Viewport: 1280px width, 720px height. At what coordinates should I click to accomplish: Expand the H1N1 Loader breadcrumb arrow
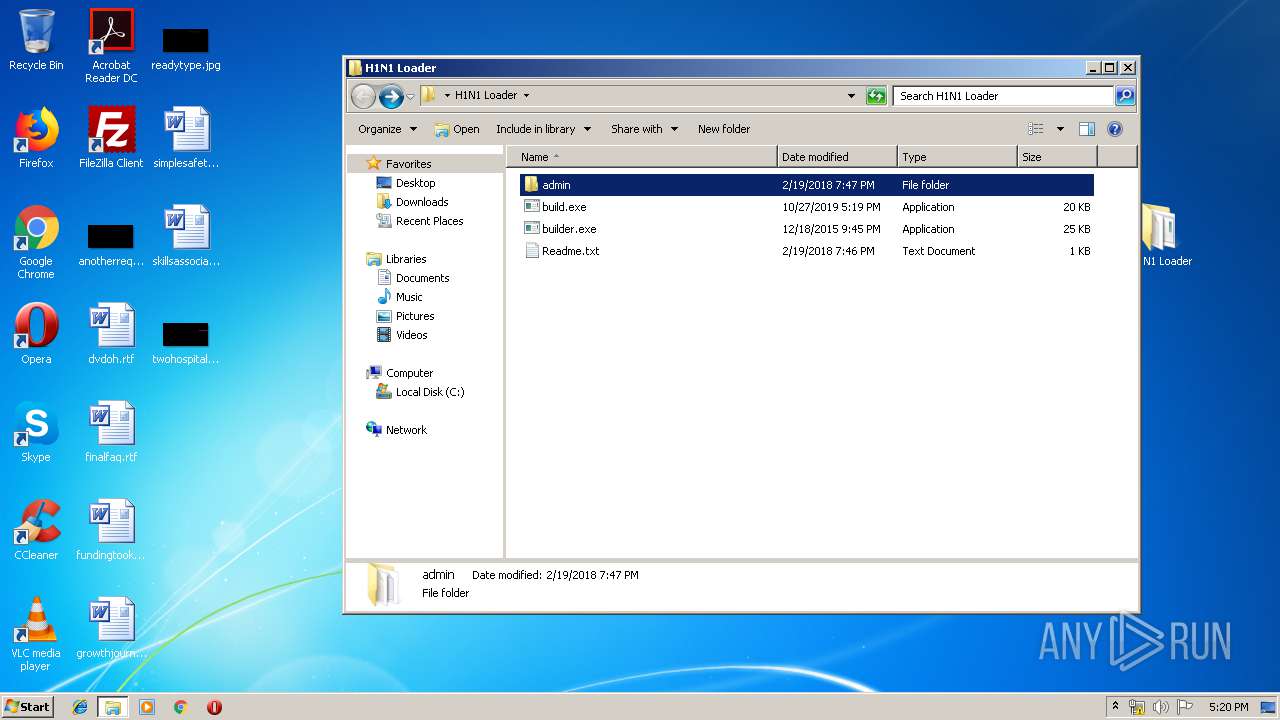click(x=526, y=96)
